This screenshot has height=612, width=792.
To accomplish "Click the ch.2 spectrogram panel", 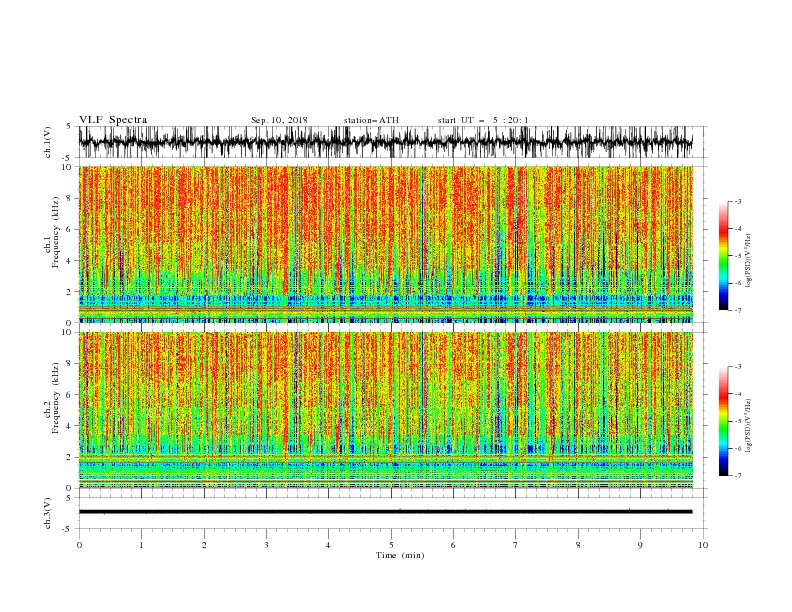I will pos(386,410).
